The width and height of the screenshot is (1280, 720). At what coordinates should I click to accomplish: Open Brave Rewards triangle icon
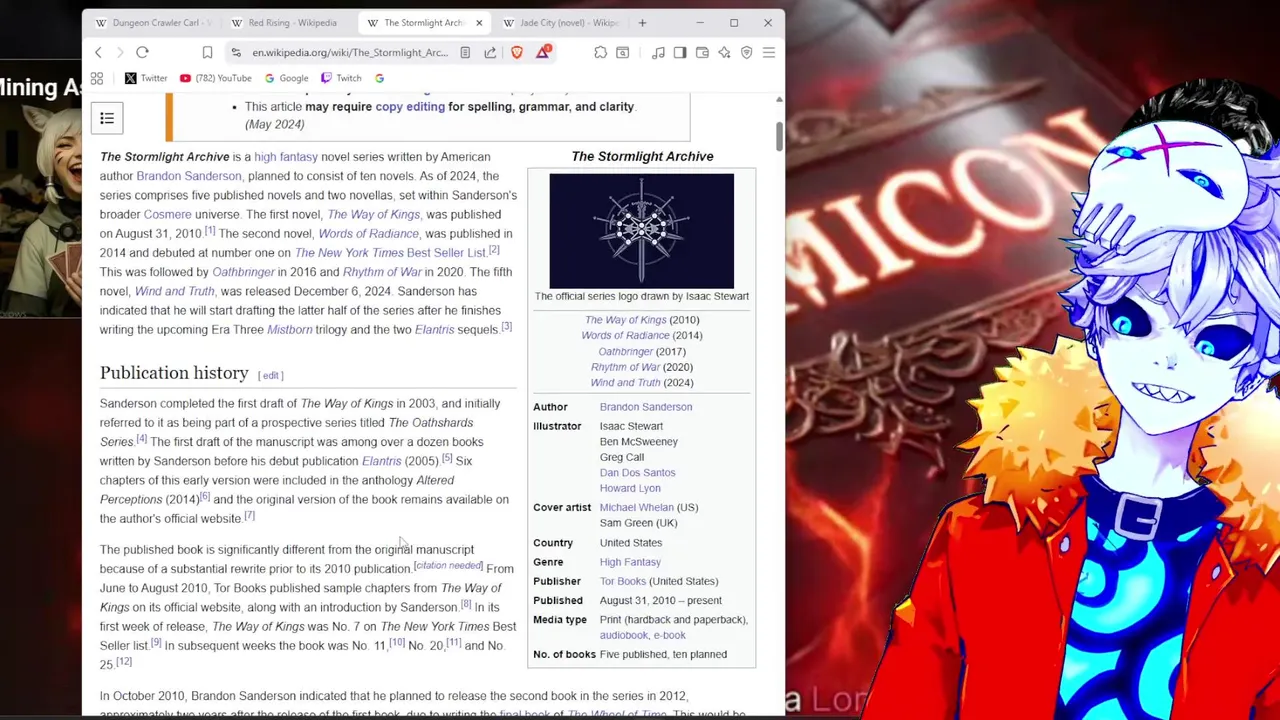(x=543, y=51)
